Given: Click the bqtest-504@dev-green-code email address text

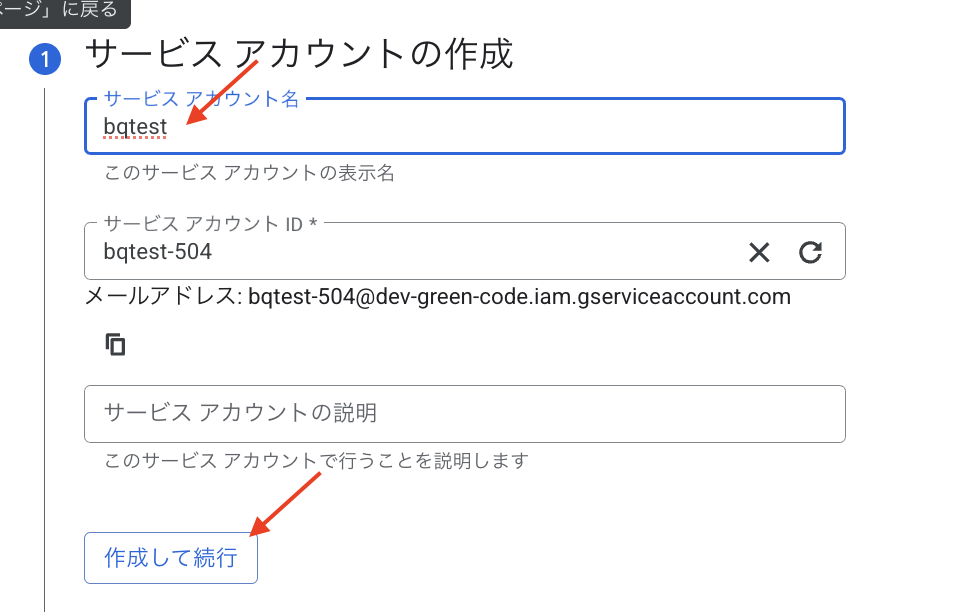Looking at the screenshot, I should (x=519, y=297).
